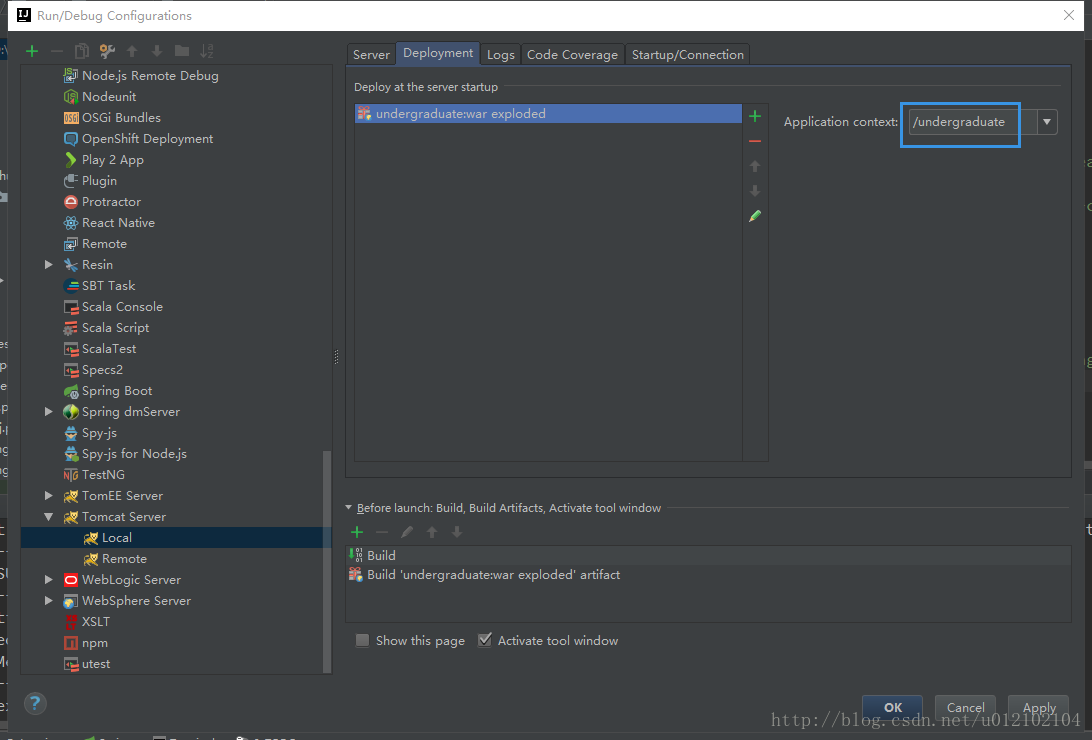Switch to the Server tab
Viewport: 1092px width, 740px height.
pos(371,54)
